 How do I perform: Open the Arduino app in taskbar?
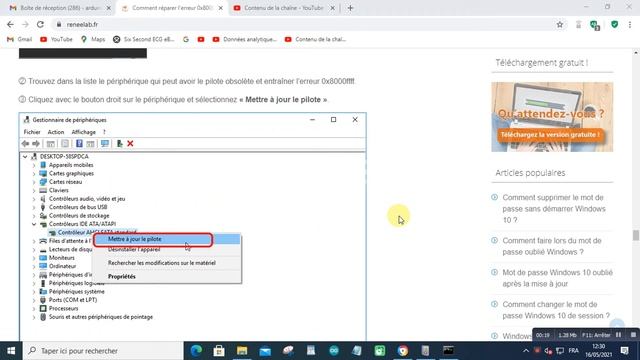click(334, 351)
